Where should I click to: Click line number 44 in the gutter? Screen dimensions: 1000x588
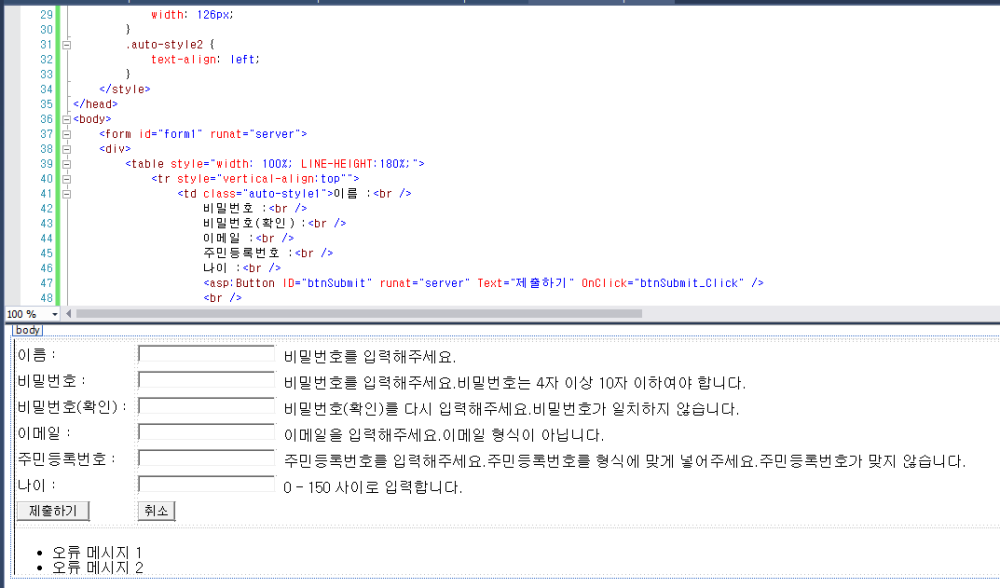(47, 239)
